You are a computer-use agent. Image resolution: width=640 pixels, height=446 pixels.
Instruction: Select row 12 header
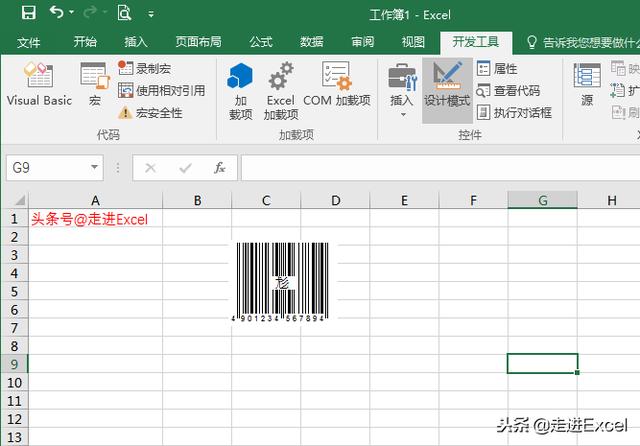(15, 419)
